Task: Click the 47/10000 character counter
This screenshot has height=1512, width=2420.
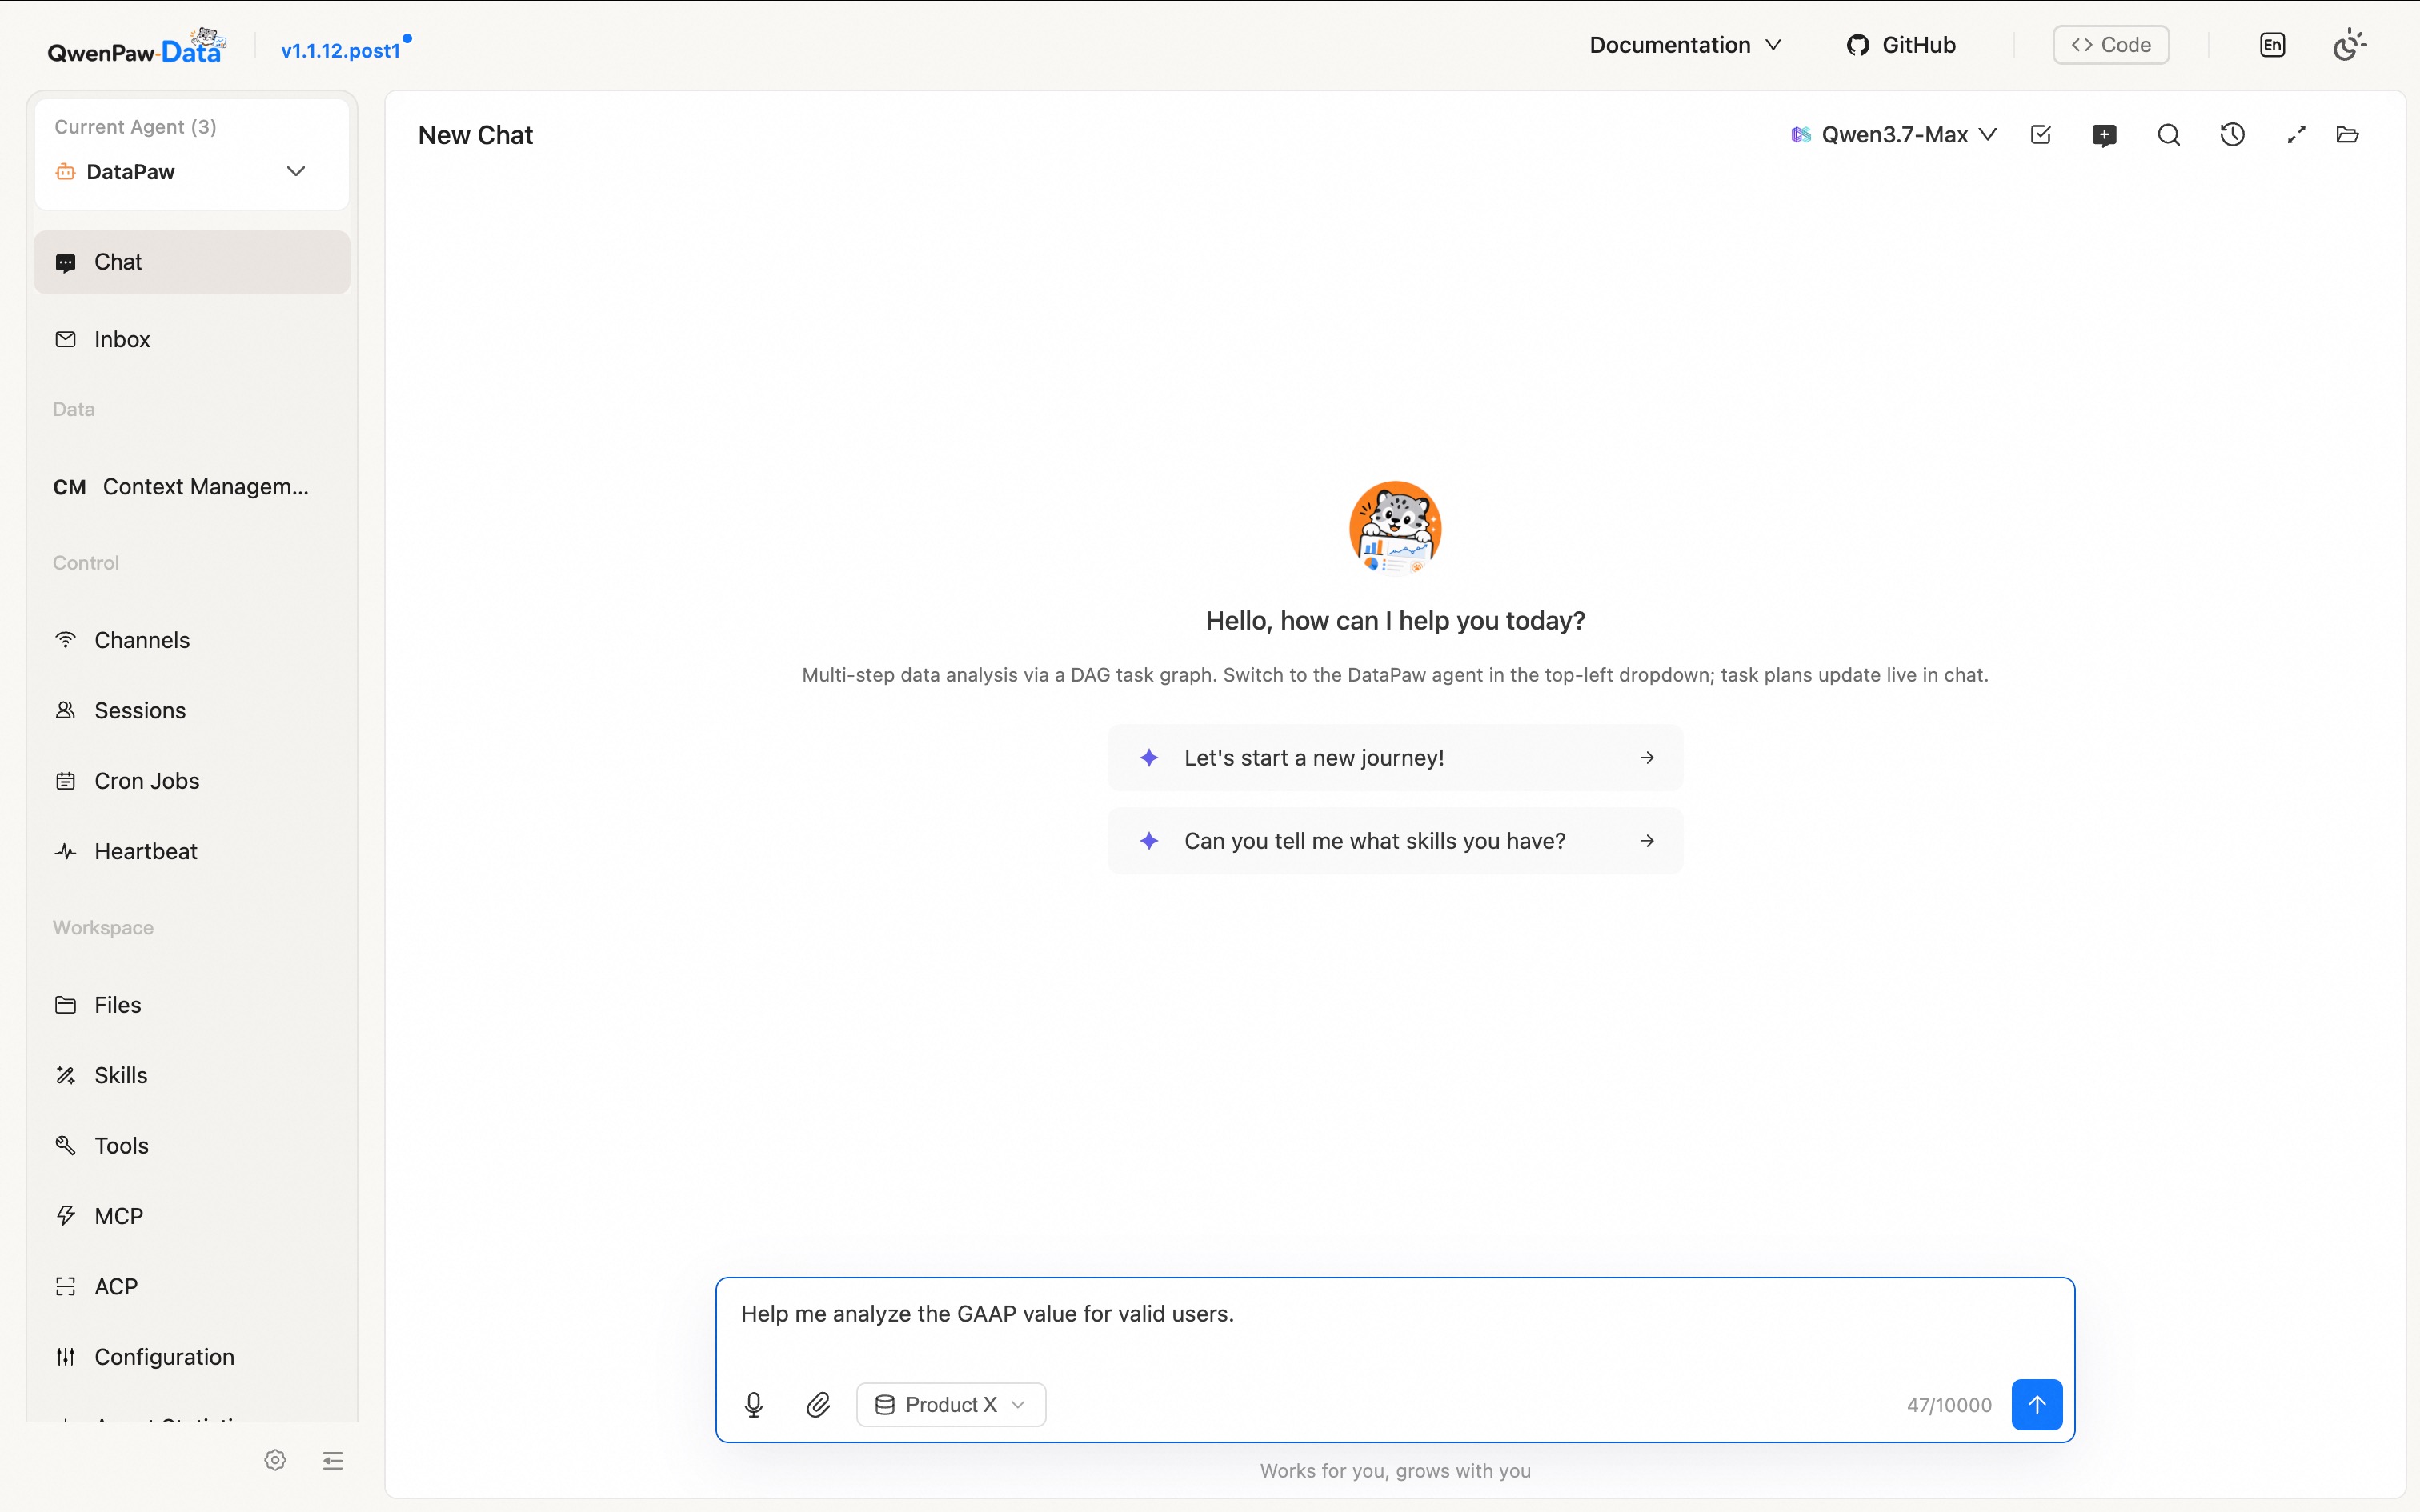Action: click(x=1949, y=1405)
